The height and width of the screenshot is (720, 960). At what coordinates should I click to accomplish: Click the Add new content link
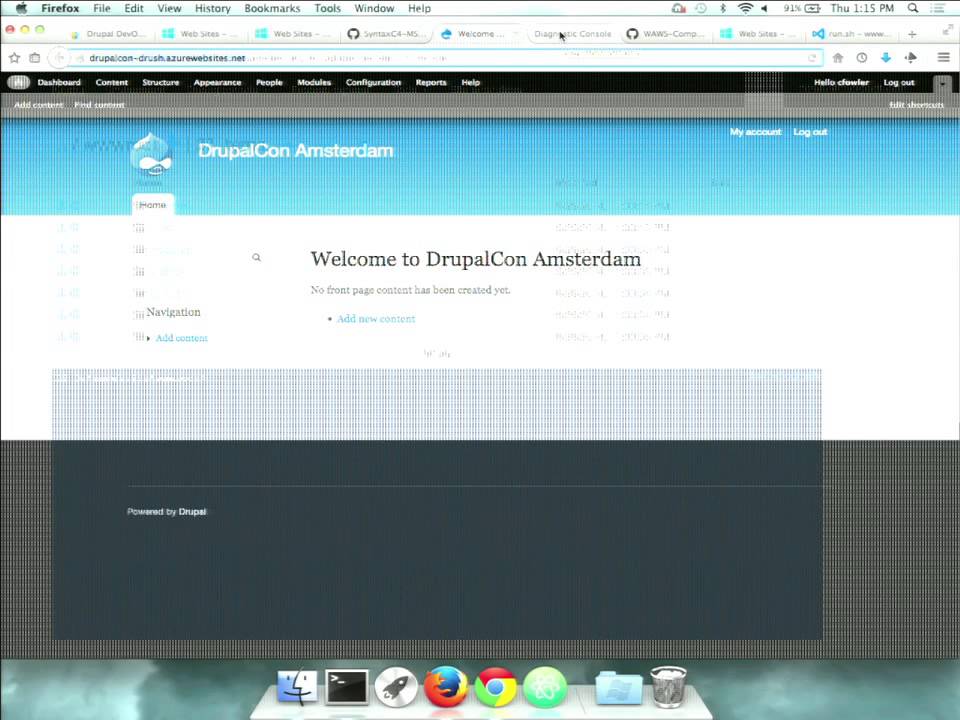click(376, 318)
